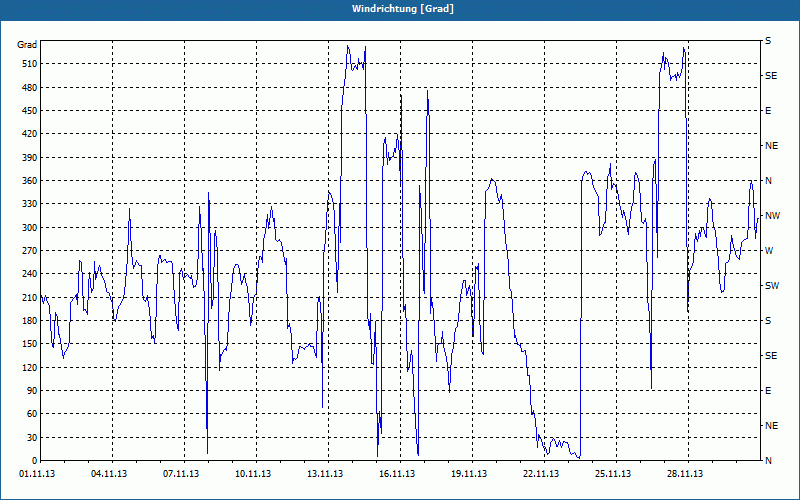Click the date label 22.11.13
This screenshot has width=800, height=500.
tap(541, 474)
